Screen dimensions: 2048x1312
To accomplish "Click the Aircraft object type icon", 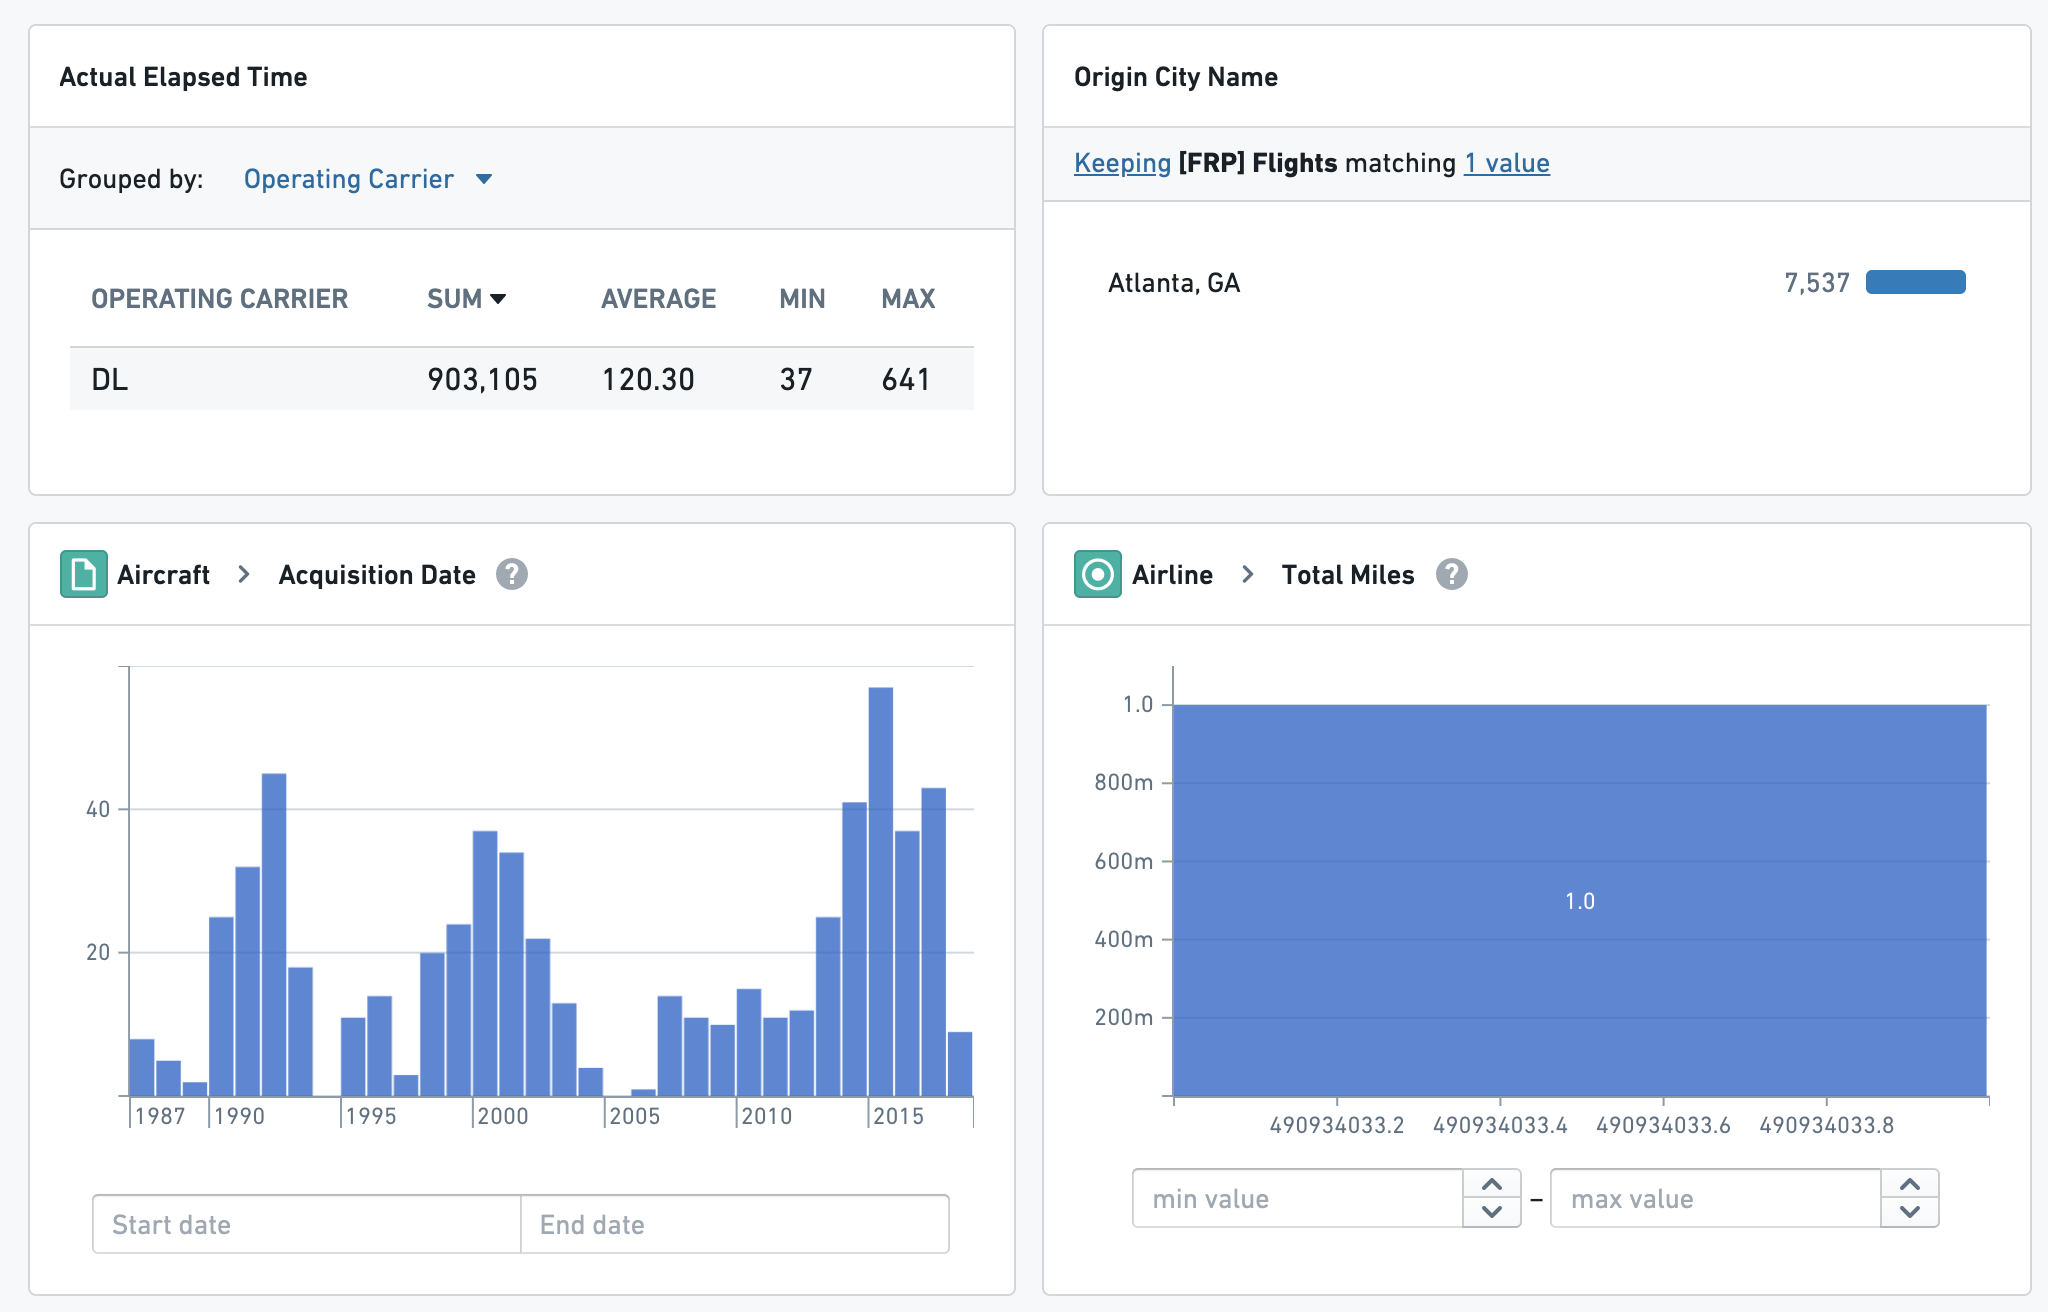I will [x=84, y=574].
